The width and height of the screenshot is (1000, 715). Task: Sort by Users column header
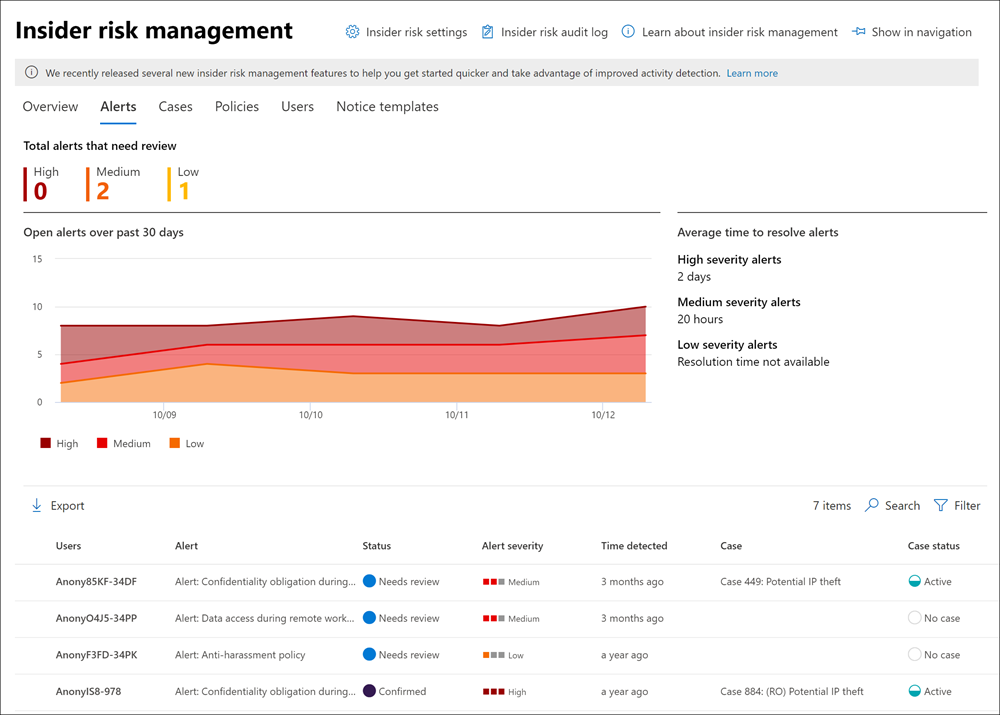pyautogui.click(x=69, y=546)
